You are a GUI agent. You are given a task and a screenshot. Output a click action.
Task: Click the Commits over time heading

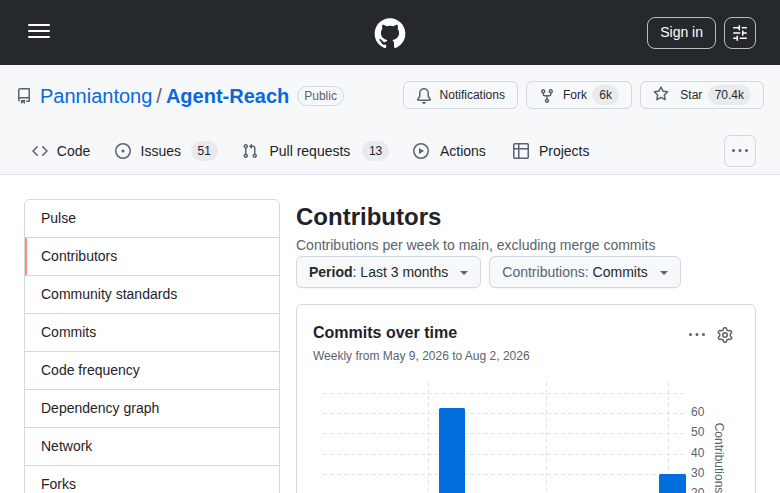tap(385, 332)
